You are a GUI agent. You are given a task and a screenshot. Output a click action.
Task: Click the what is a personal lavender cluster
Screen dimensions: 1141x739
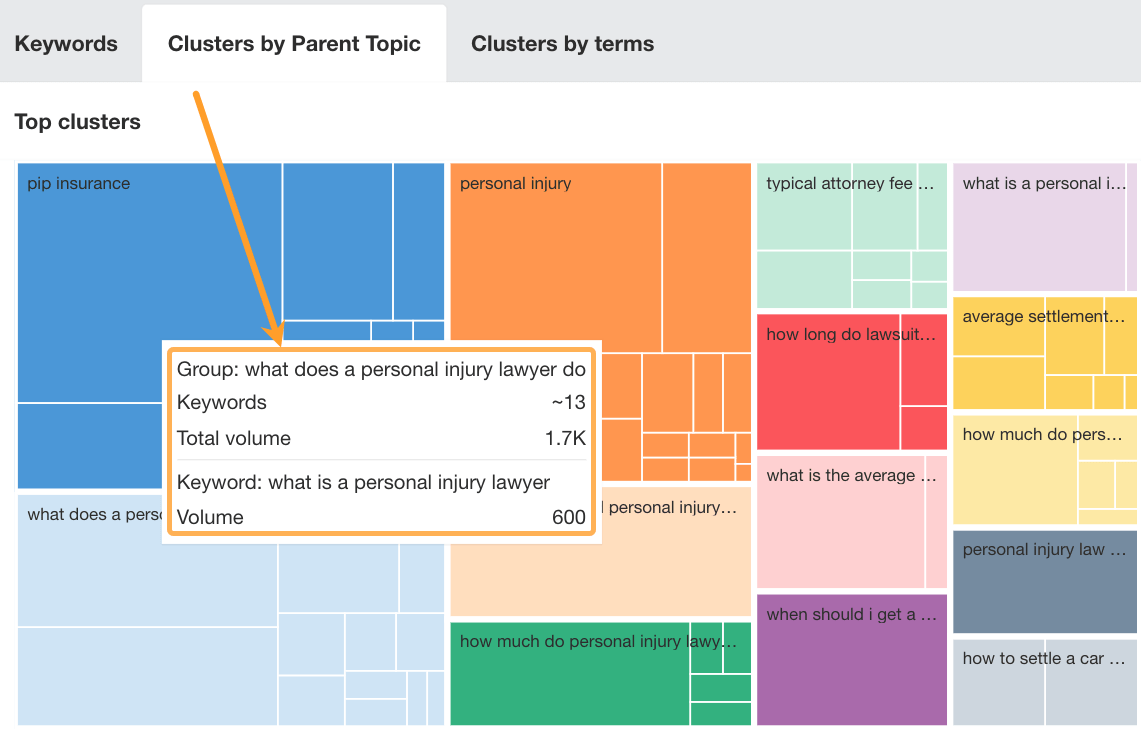tap(1040, 225)
